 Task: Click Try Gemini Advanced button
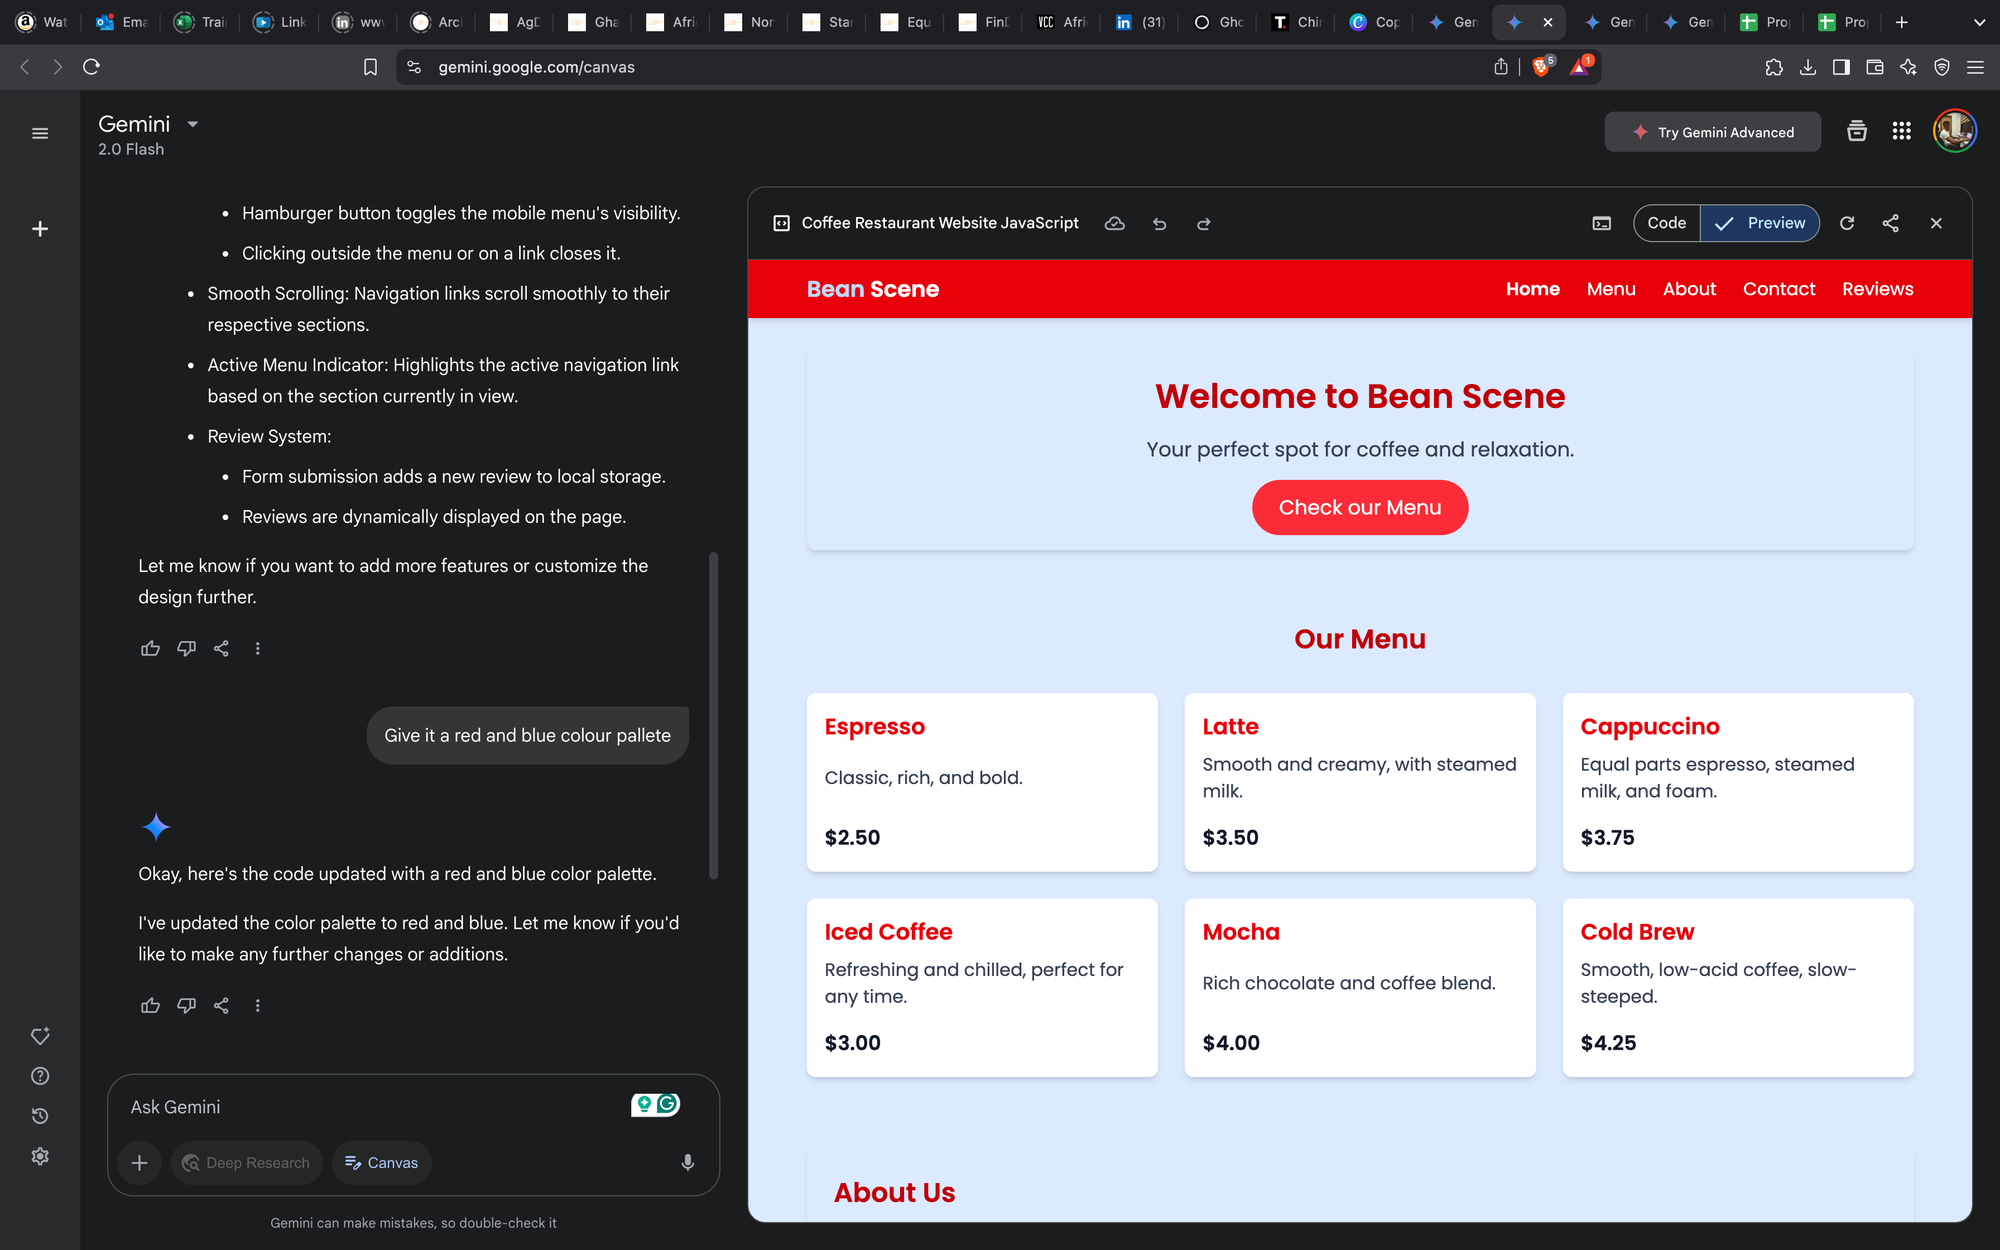[x=1712, y=132]
